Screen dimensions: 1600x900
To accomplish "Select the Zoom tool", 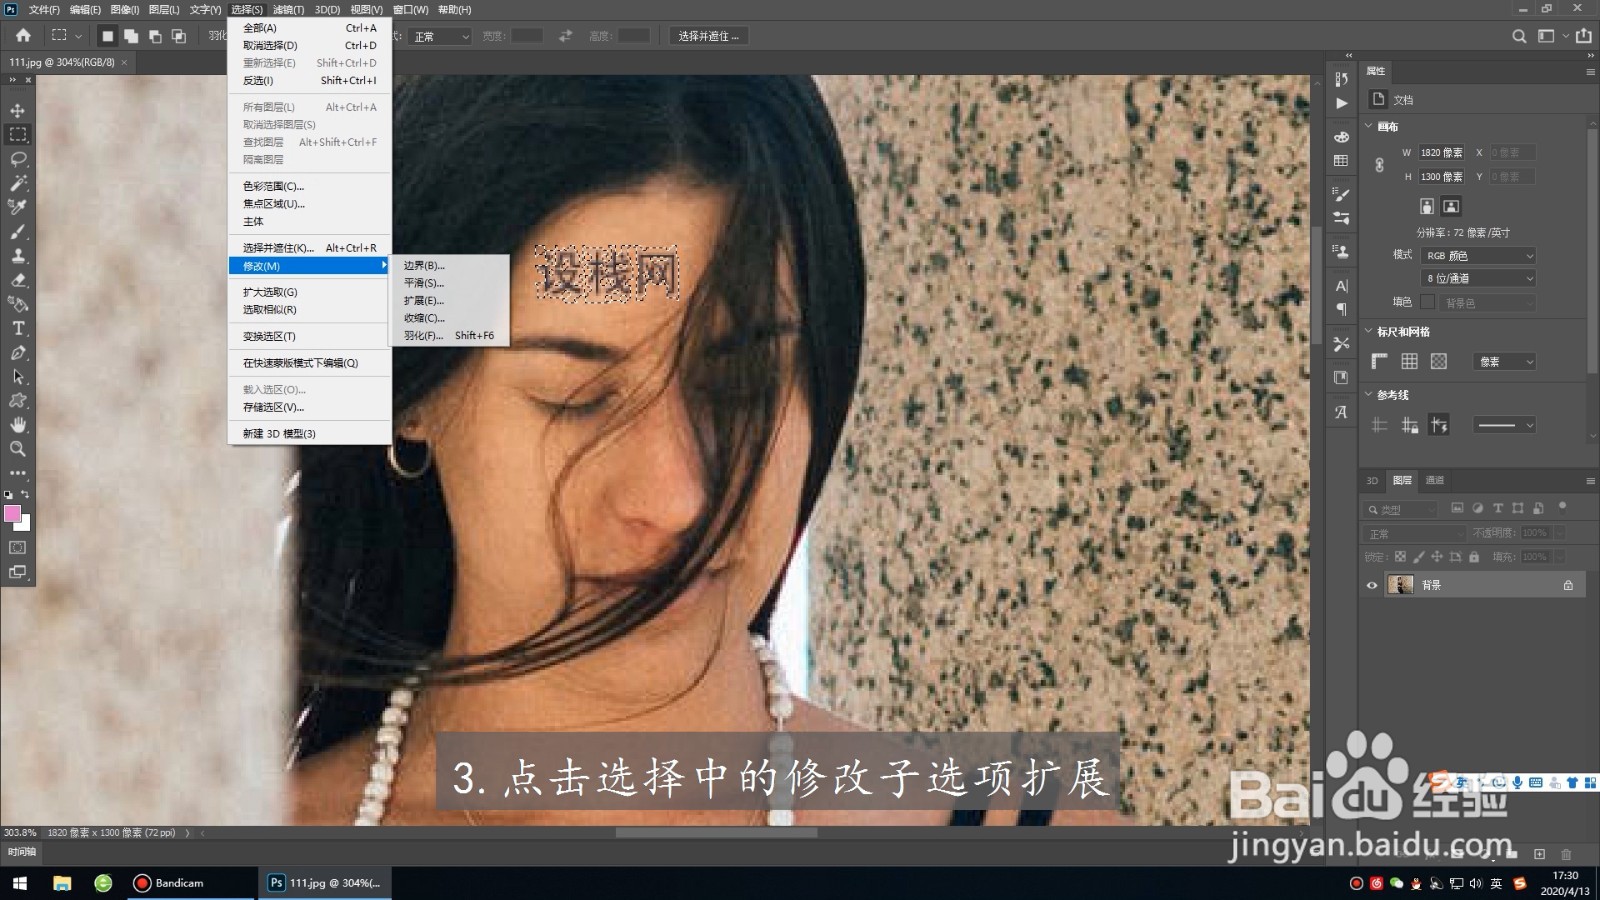I will click(x=18, y=449).
